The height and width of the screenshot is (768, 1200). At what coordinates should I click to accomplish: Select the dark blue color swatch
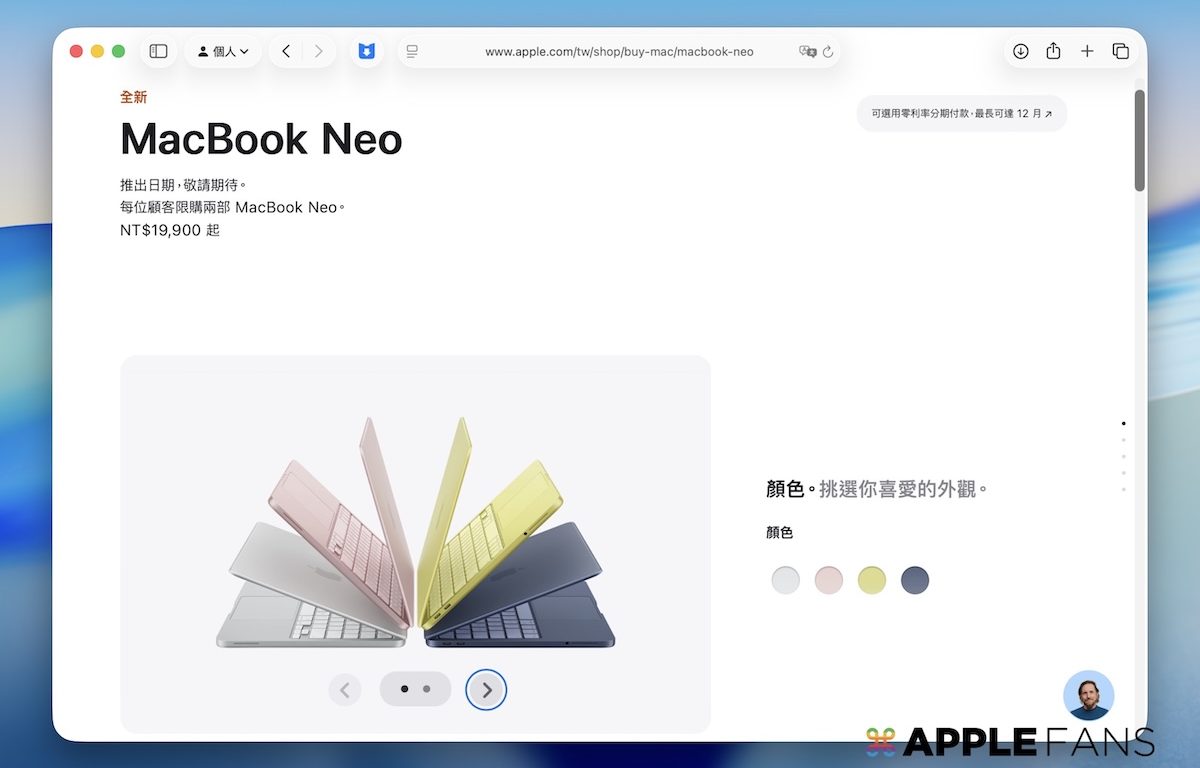(915, 580)
